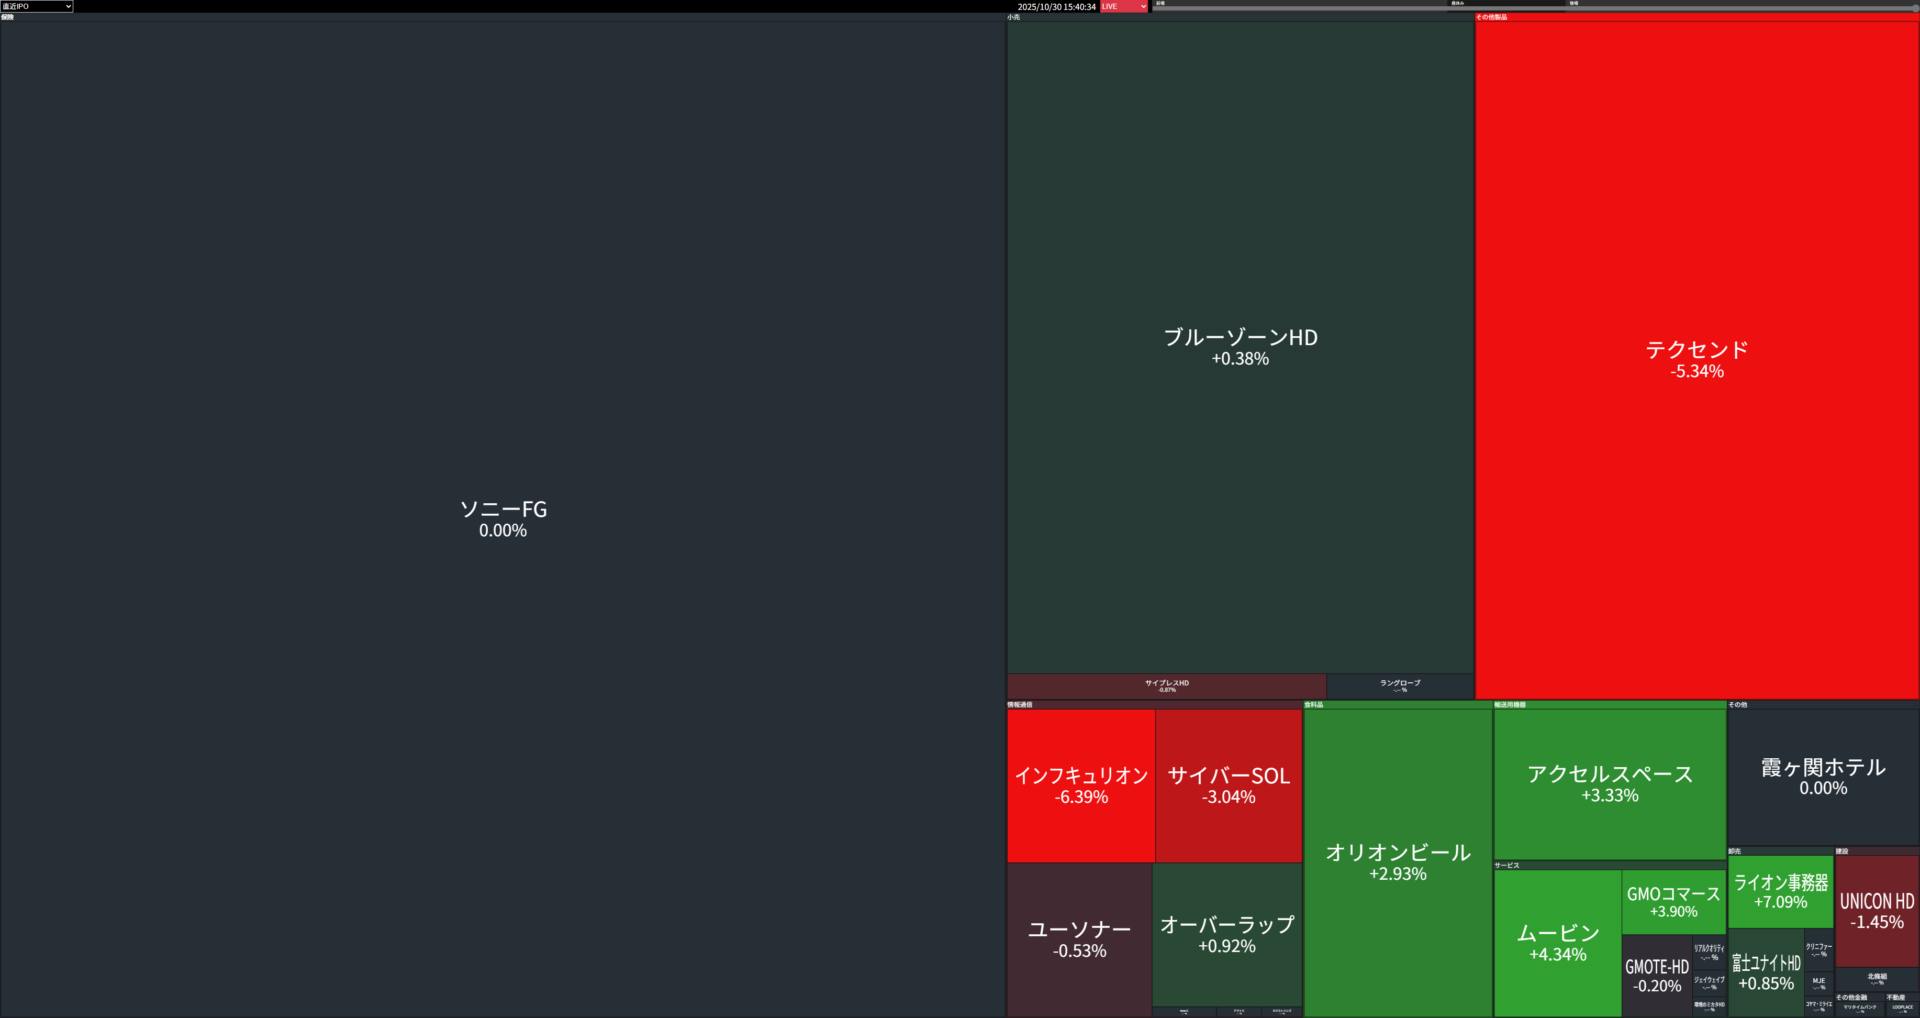Open the 直近IPO category dropdown
Viewport: 1920px width, 1018px height.
click(37, 6)
